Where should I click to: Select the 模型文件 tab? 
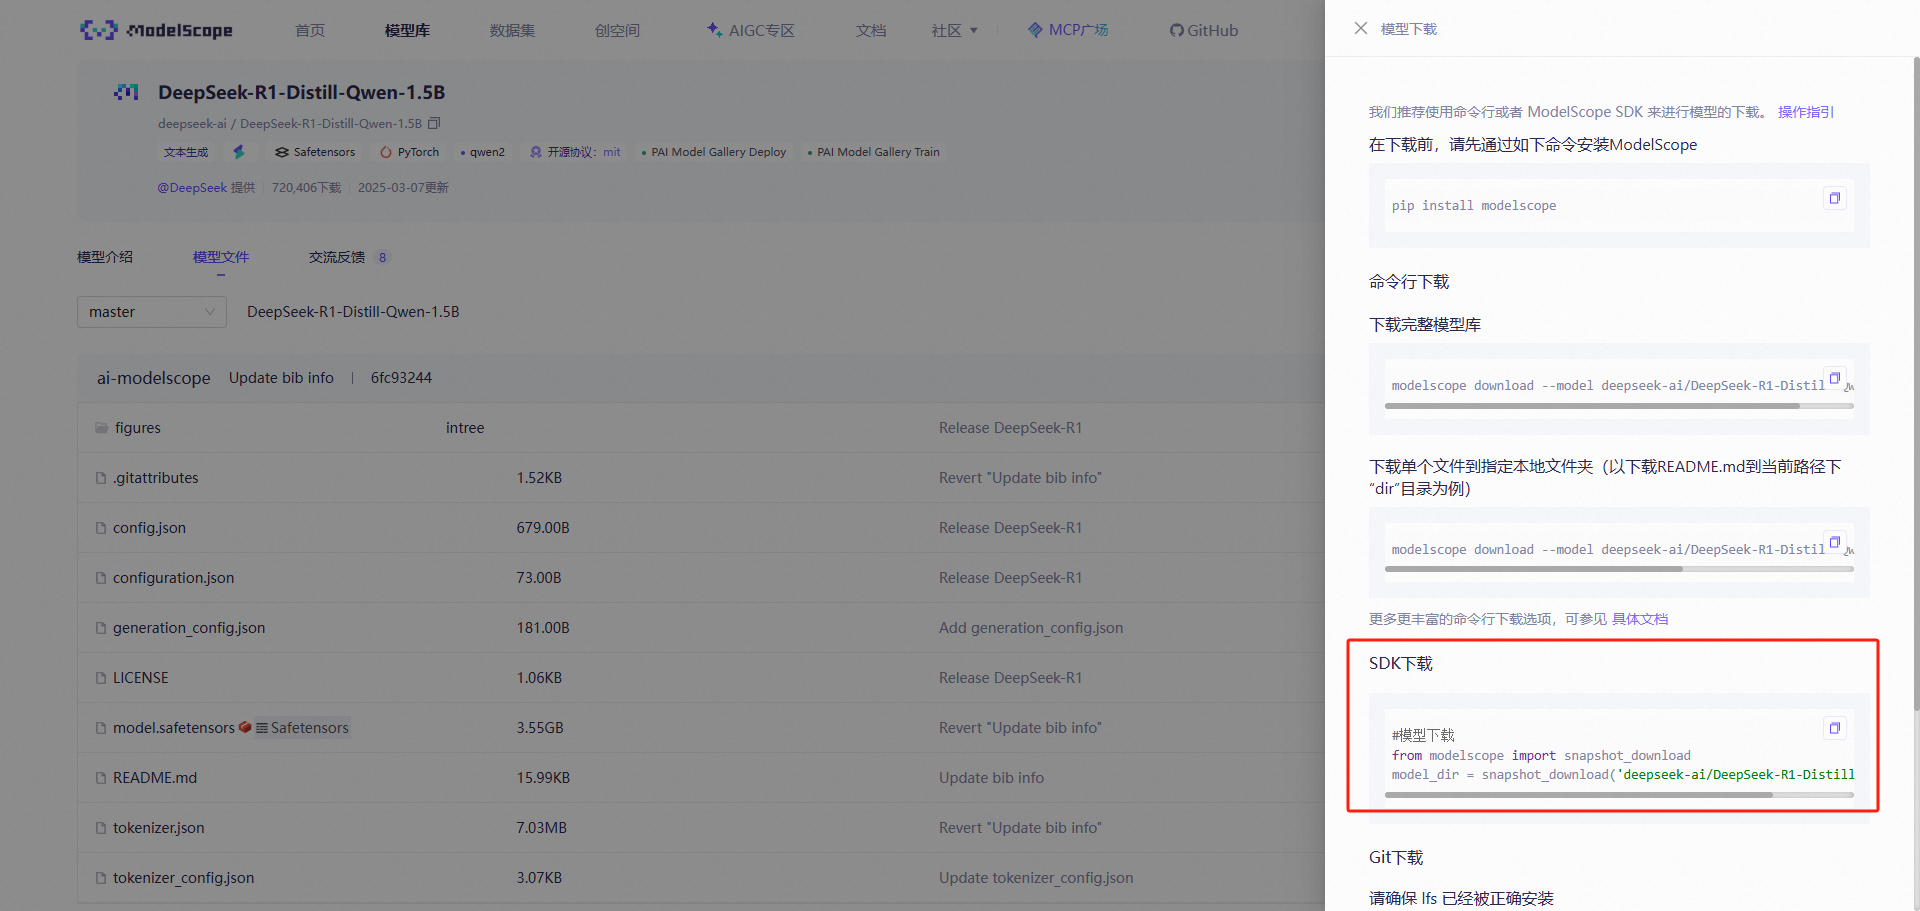coord(221,257)
